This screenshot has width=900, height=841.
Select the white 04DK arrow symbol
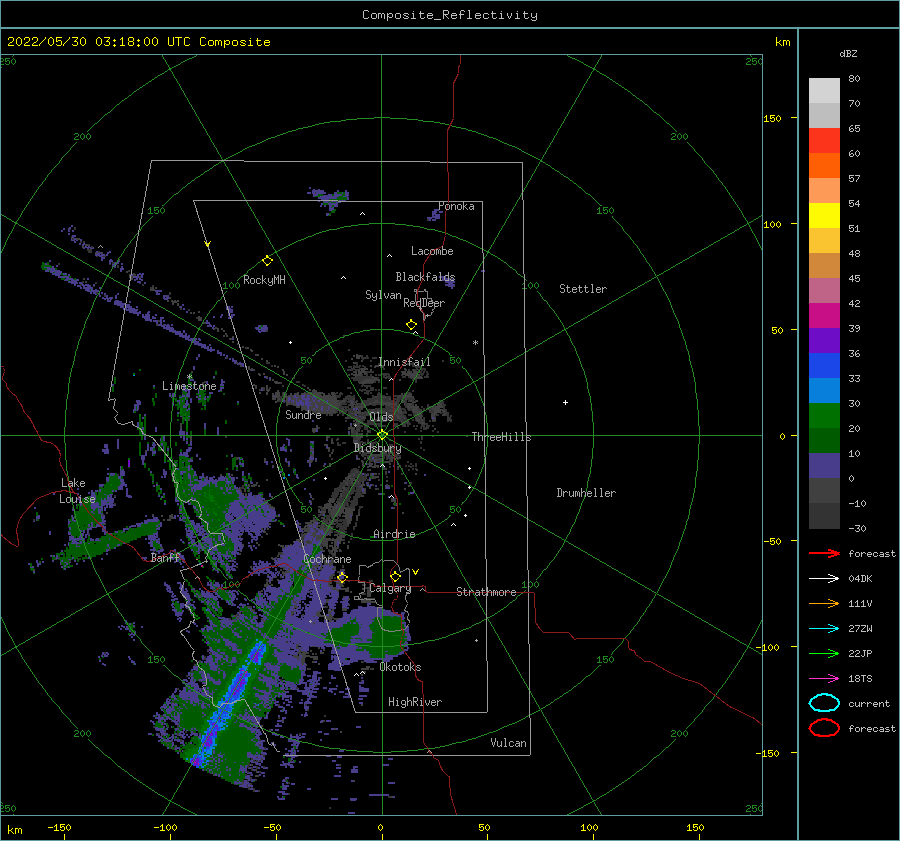[x=824, y=579]
